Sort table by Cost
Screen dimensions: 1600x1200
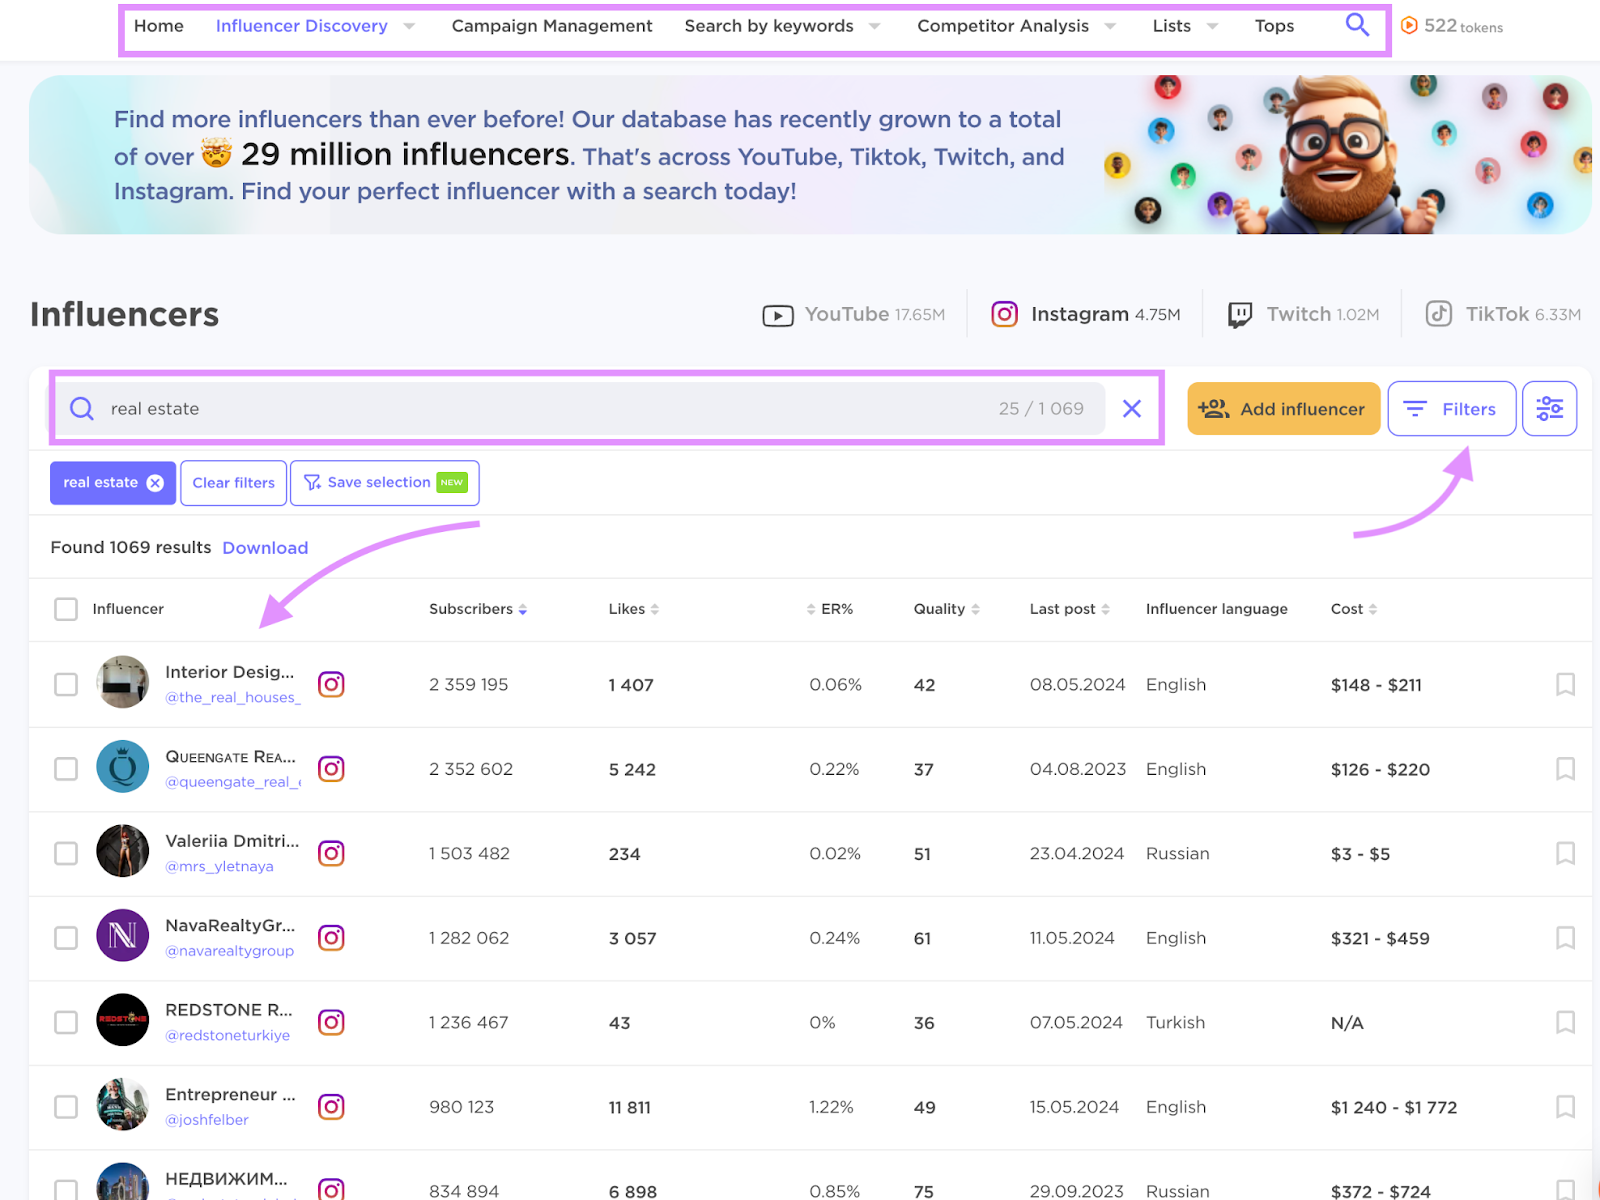1354,609
